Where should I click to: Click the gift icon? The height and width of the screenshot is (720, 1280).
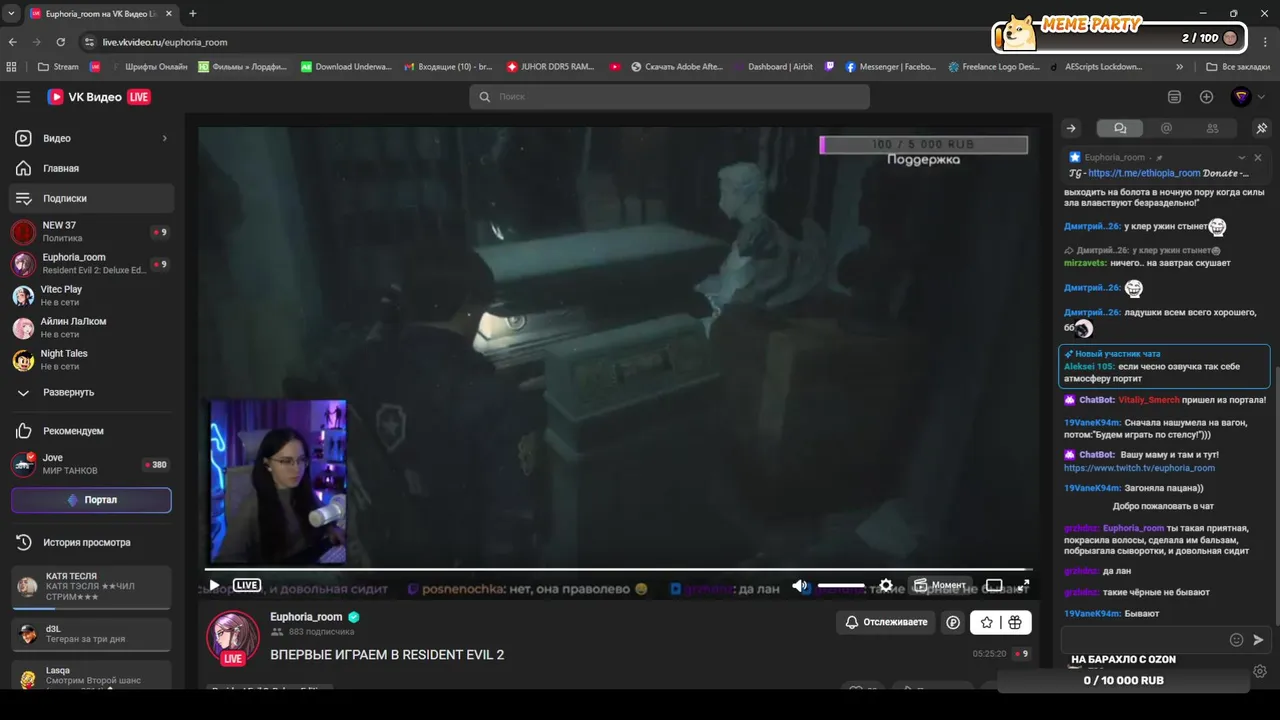[1015, 622]
